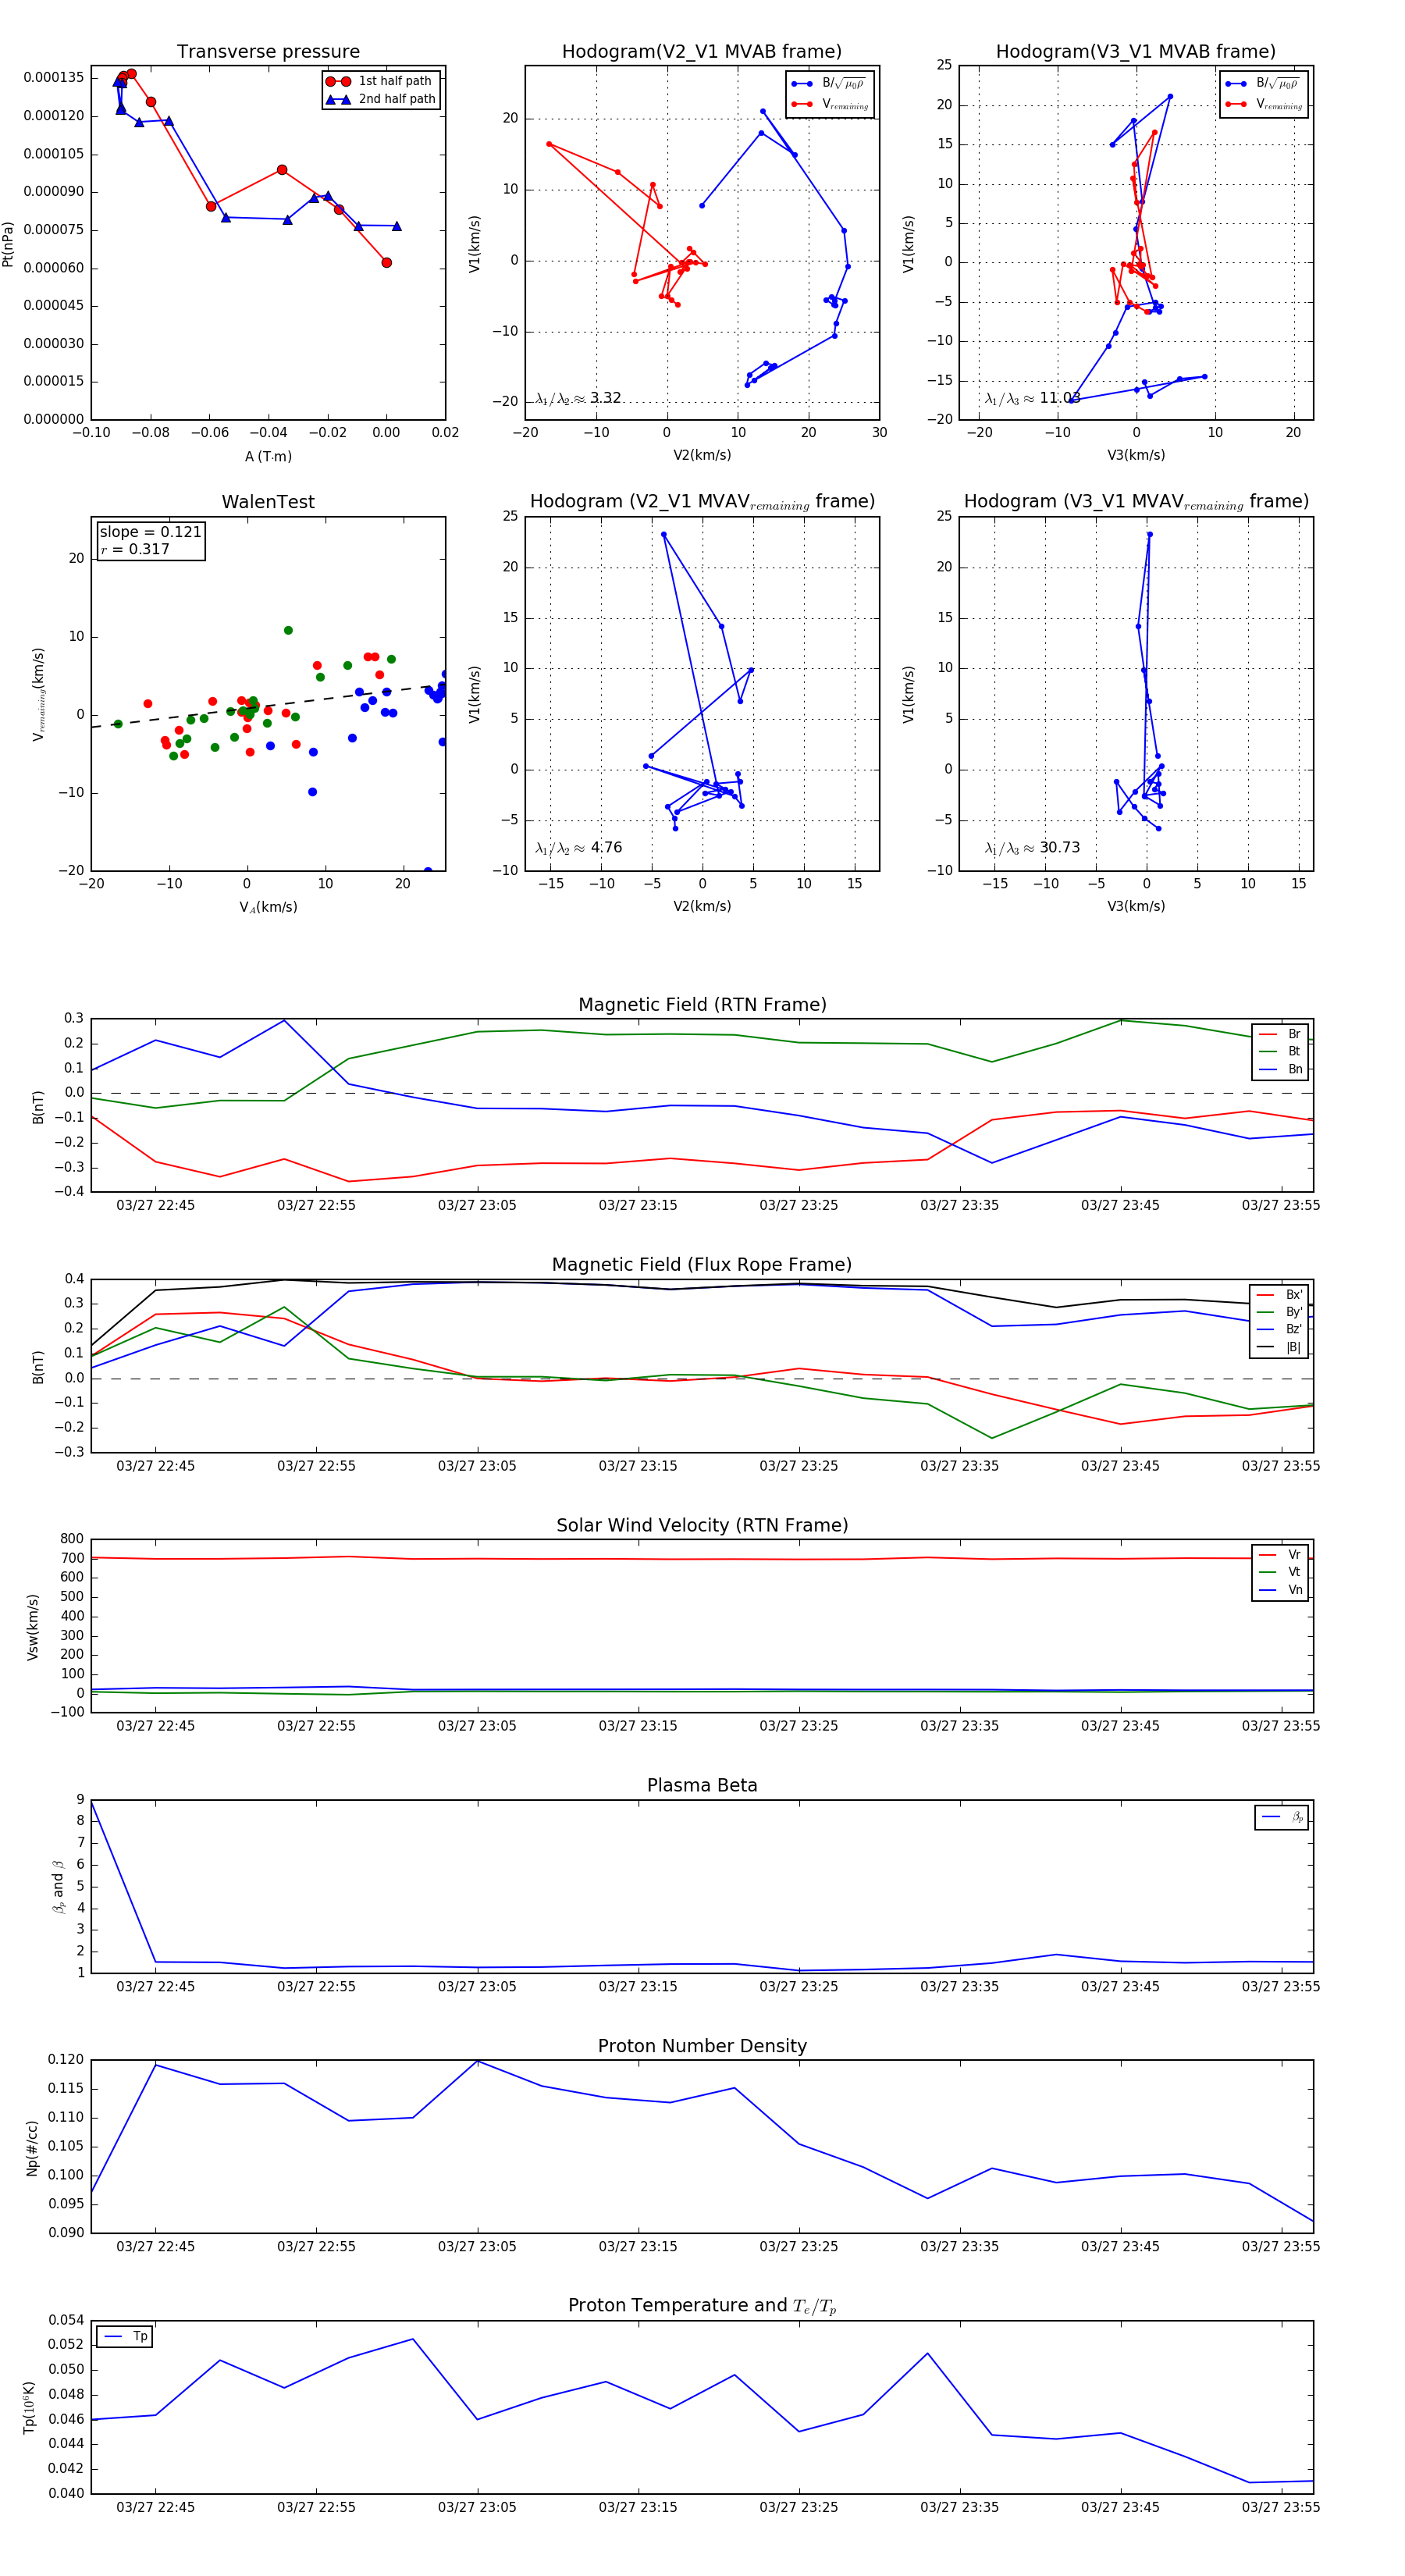Click '03/27 23:15' under the Plasma Beta plot

[638, 1986]
